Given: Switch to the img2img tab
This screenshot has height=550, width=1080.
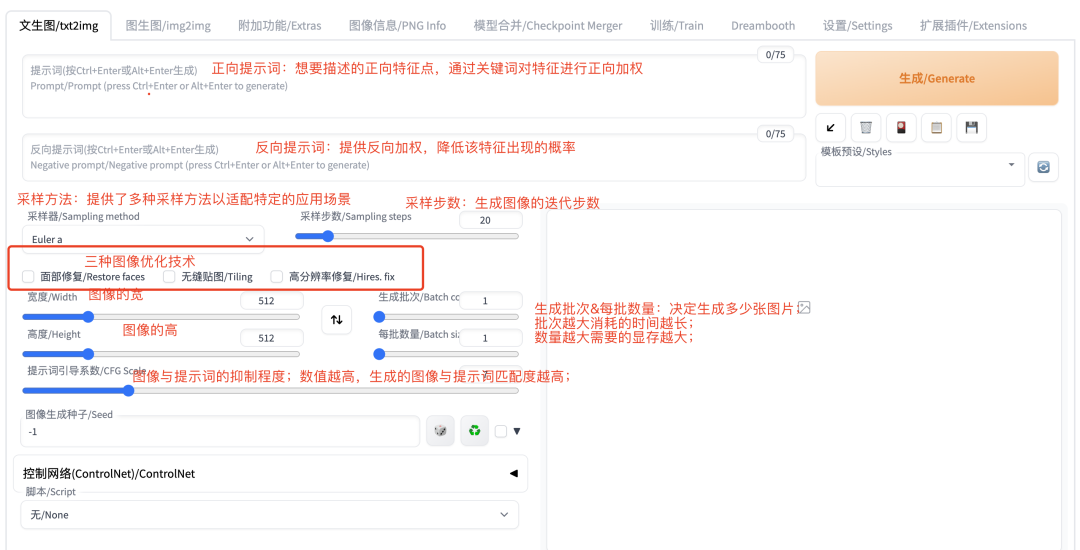Looking at the screenshot, I should point(168,25).
